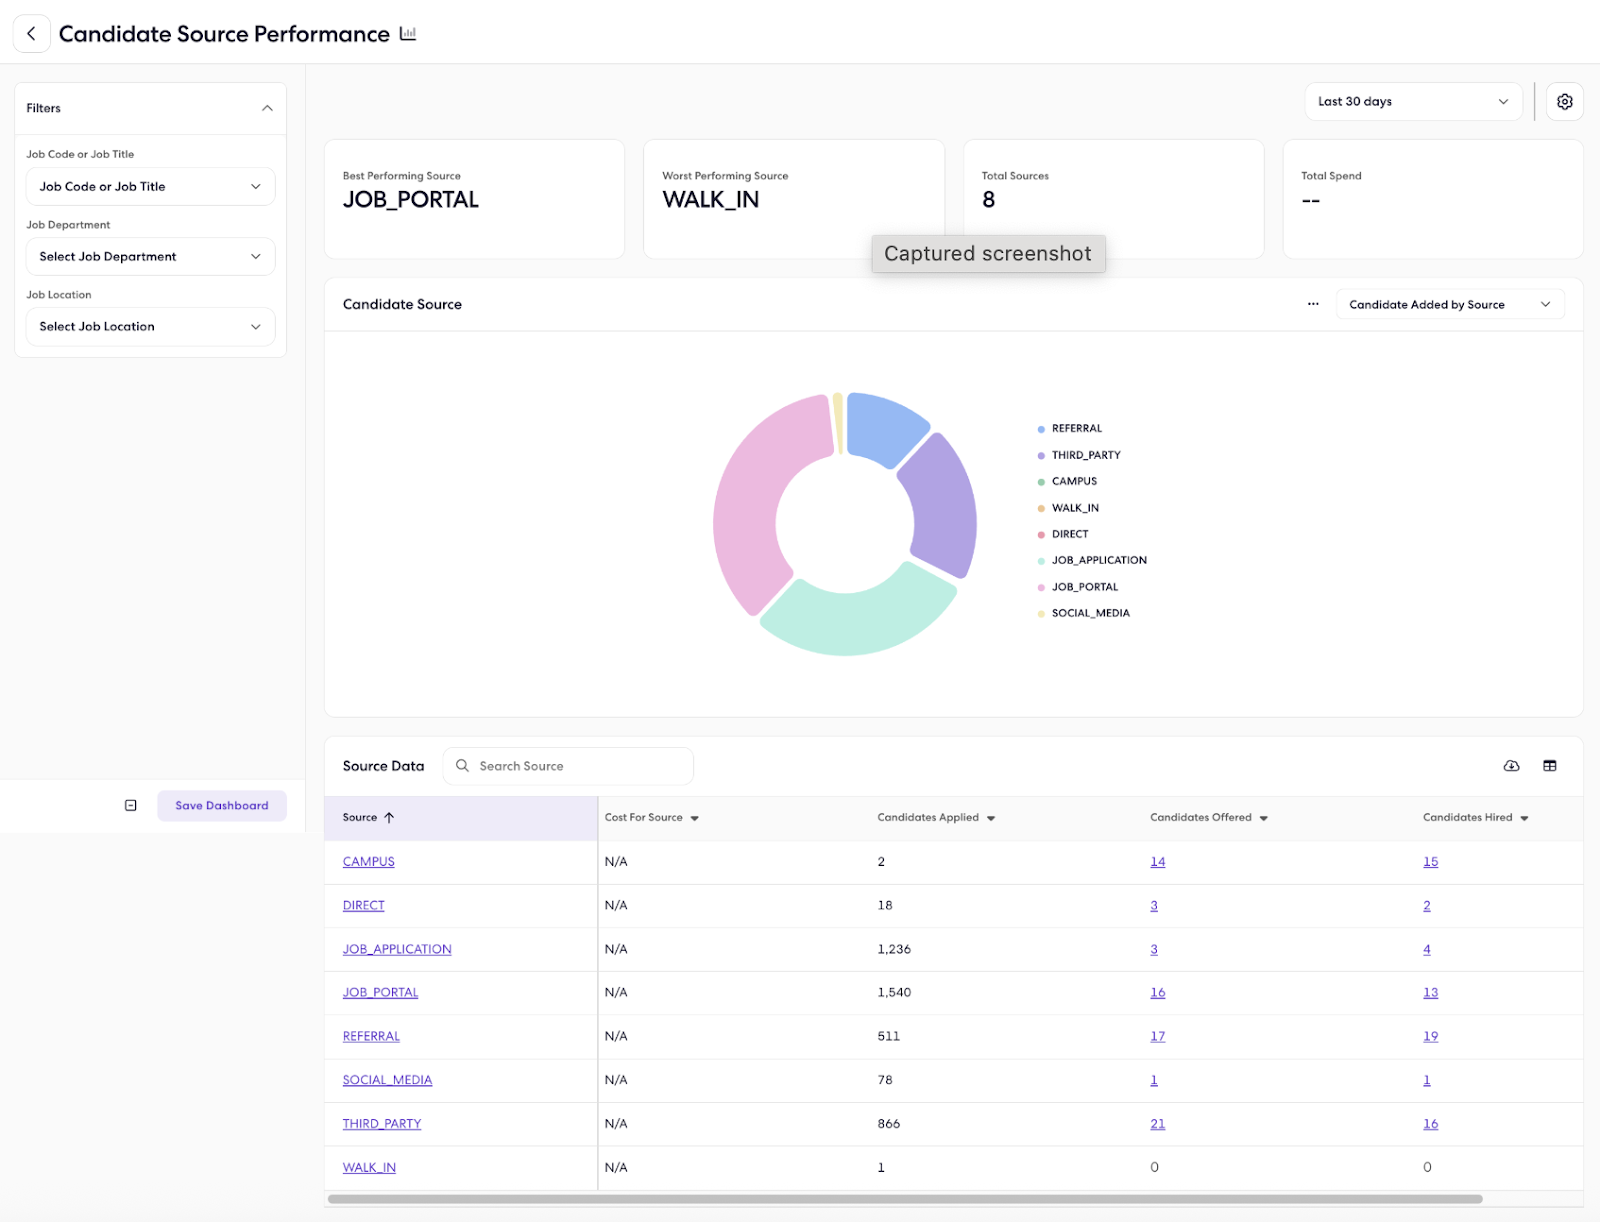Sort by Source column arrow
Viewport: 1600px width, 1222px height.
[389, 818]
